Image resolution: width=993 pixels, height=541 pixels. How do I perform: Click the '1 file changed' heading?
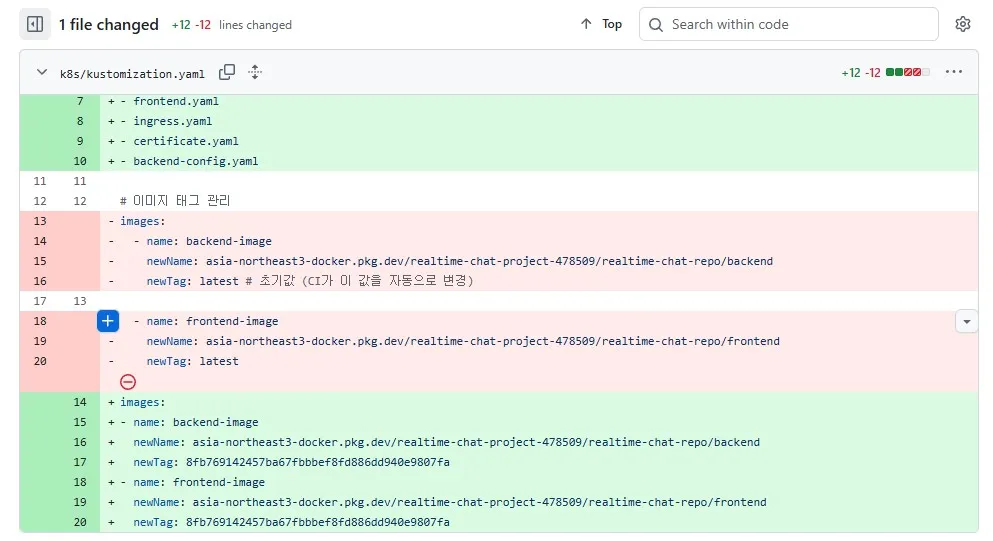(108, 24)
